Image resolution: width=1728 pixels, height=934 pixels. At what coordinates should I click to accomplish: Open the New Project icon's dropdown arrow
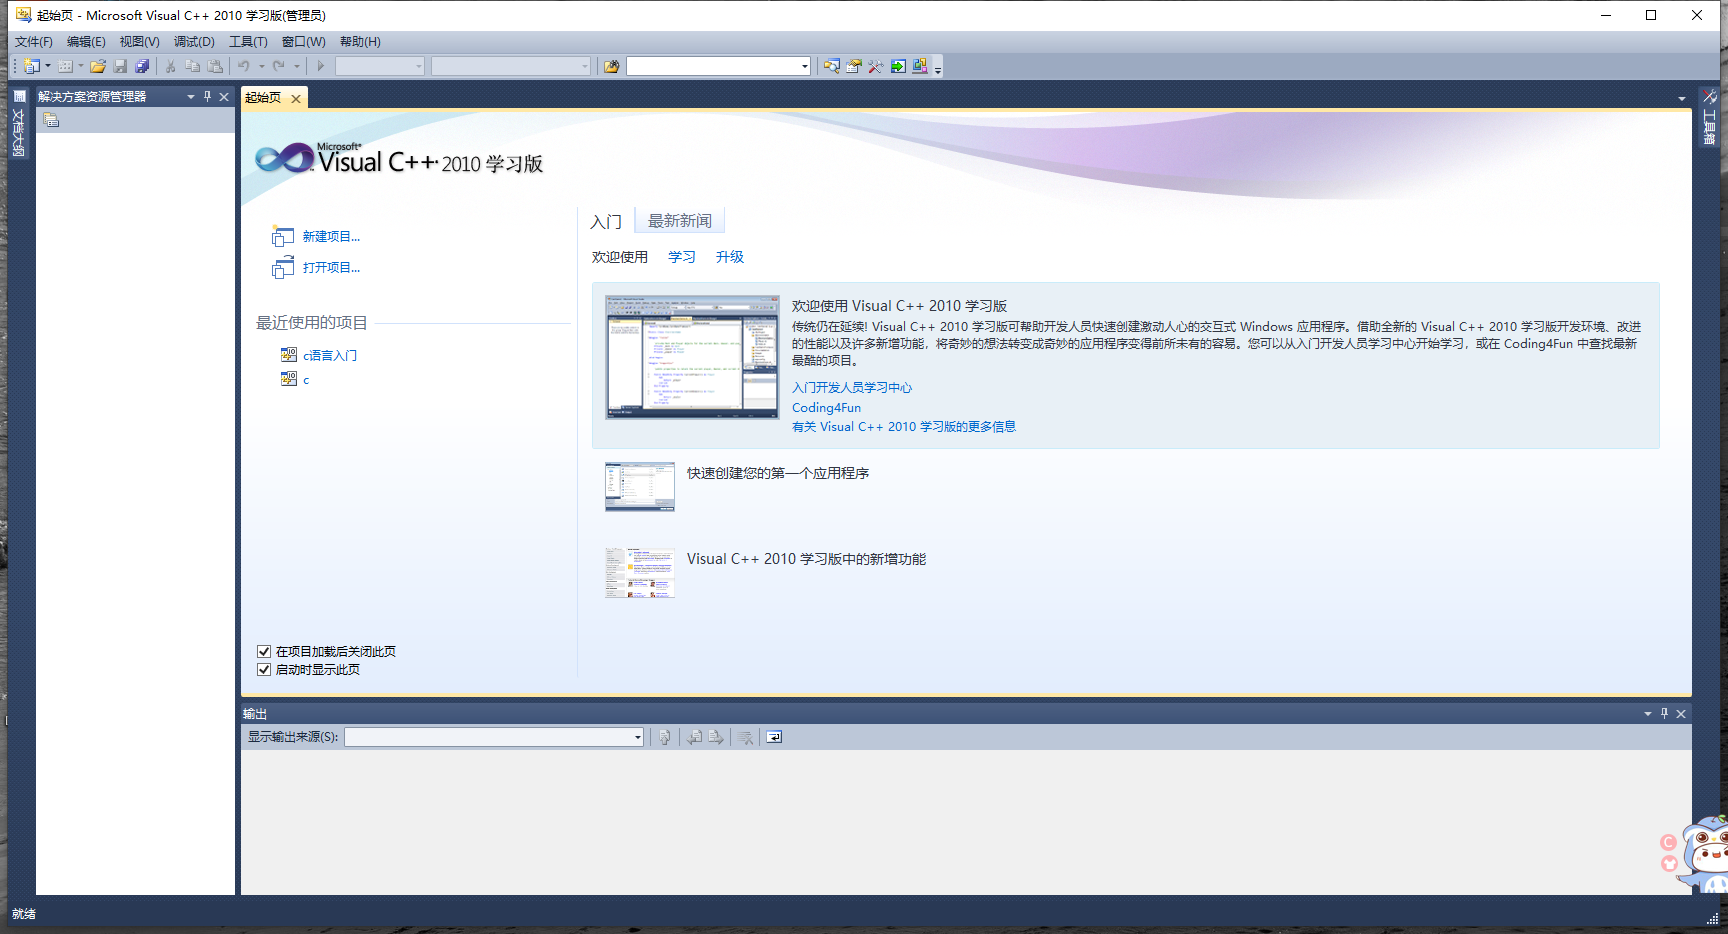[47, 66]
